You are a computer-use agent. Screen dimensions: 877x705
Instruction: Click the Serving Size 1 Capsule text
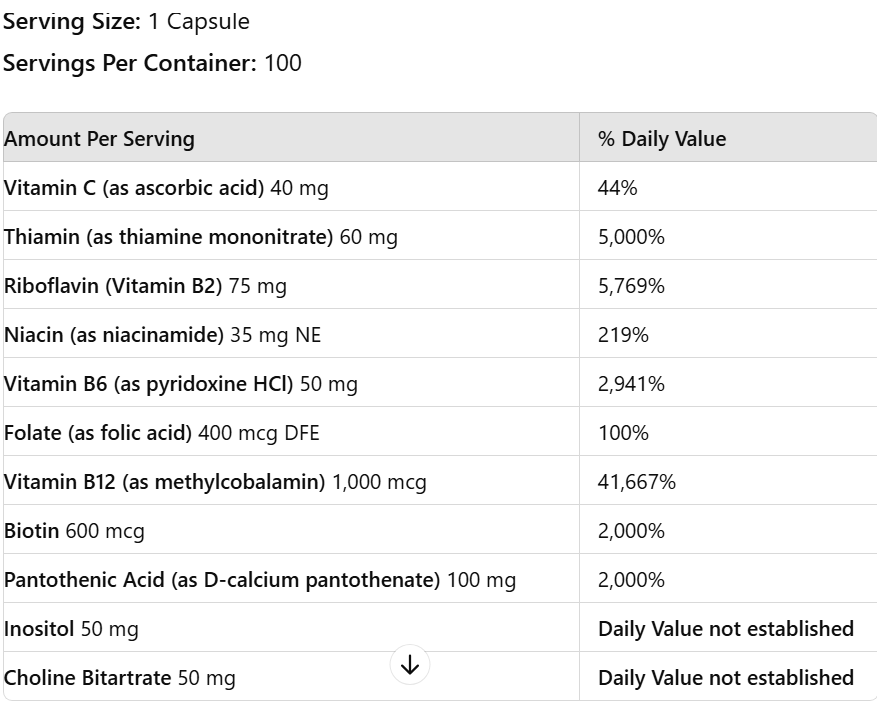click(126, 21)
